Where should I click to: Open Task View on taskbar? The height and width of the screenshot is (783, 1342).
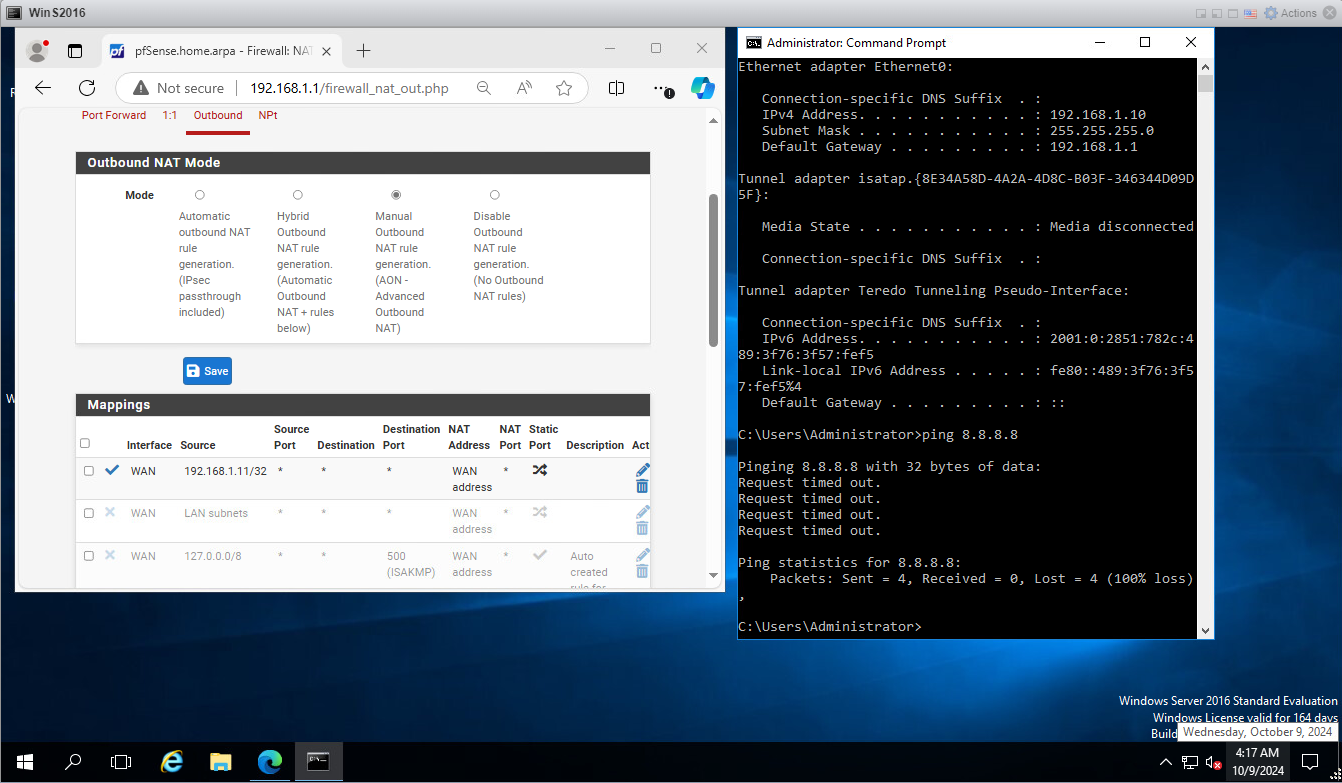(x=121, y=762)
